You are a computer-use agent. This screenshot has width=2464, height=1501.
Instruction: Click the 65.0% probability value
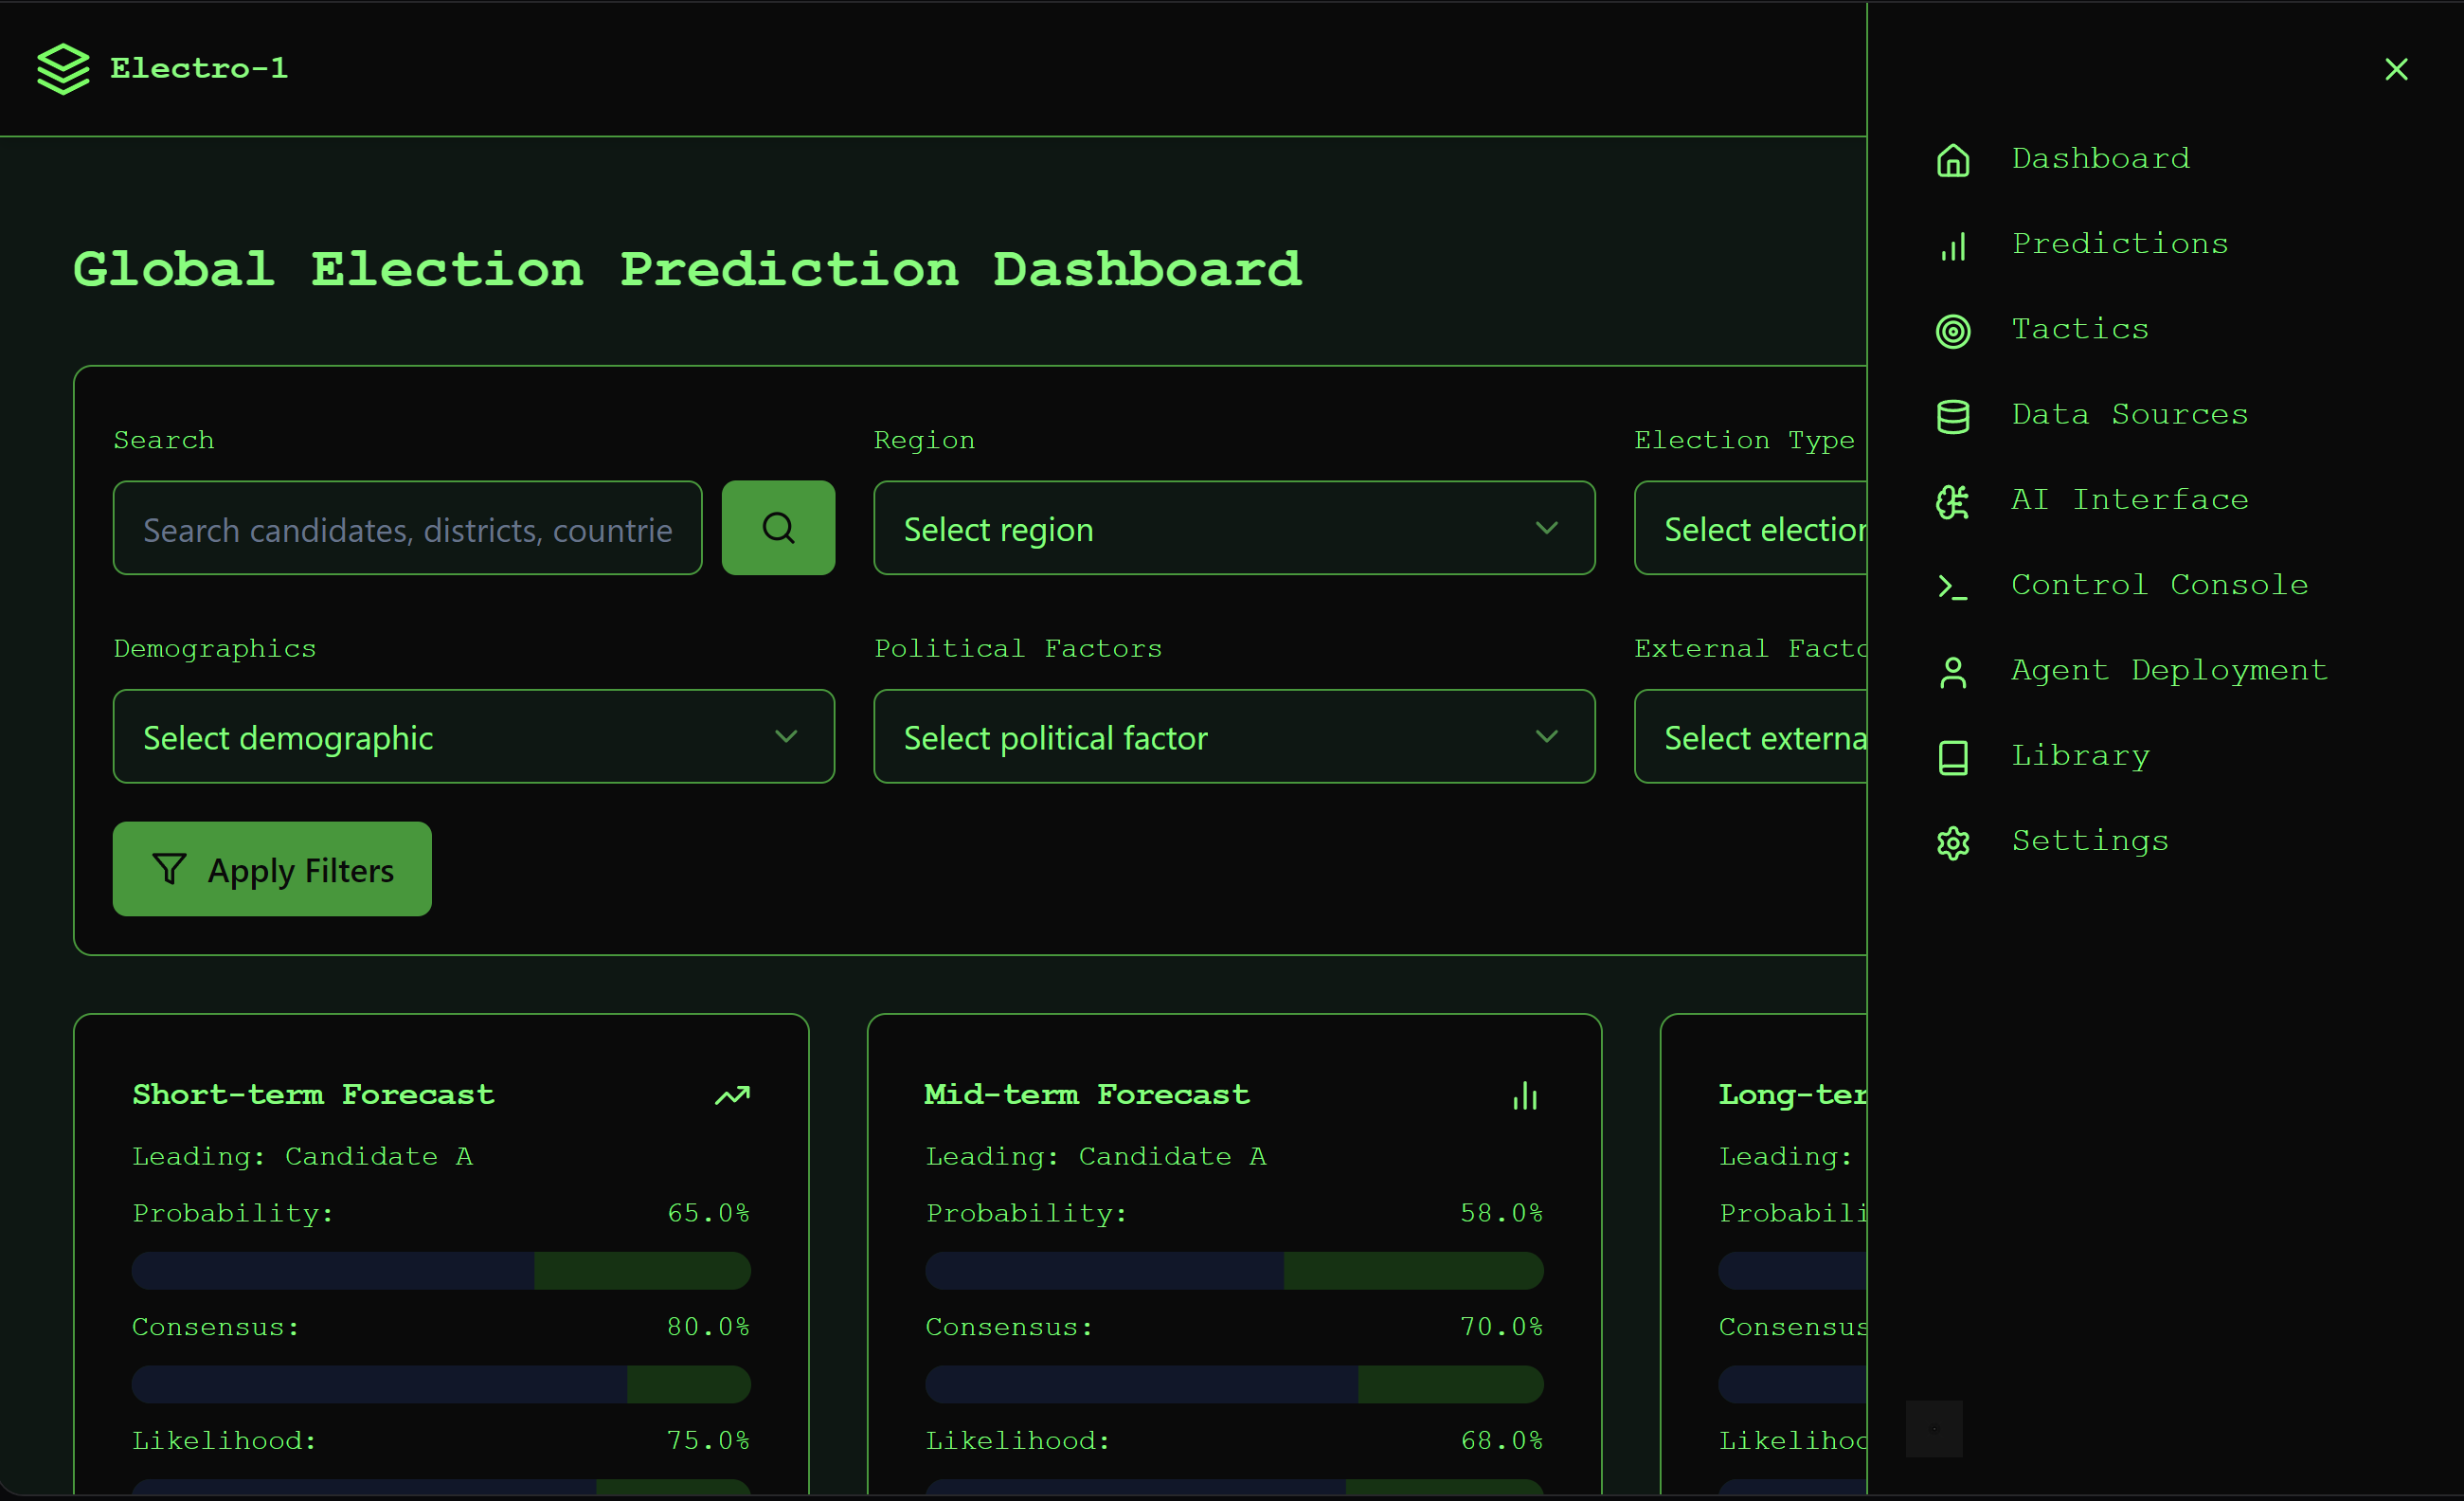click(708, 1213)
